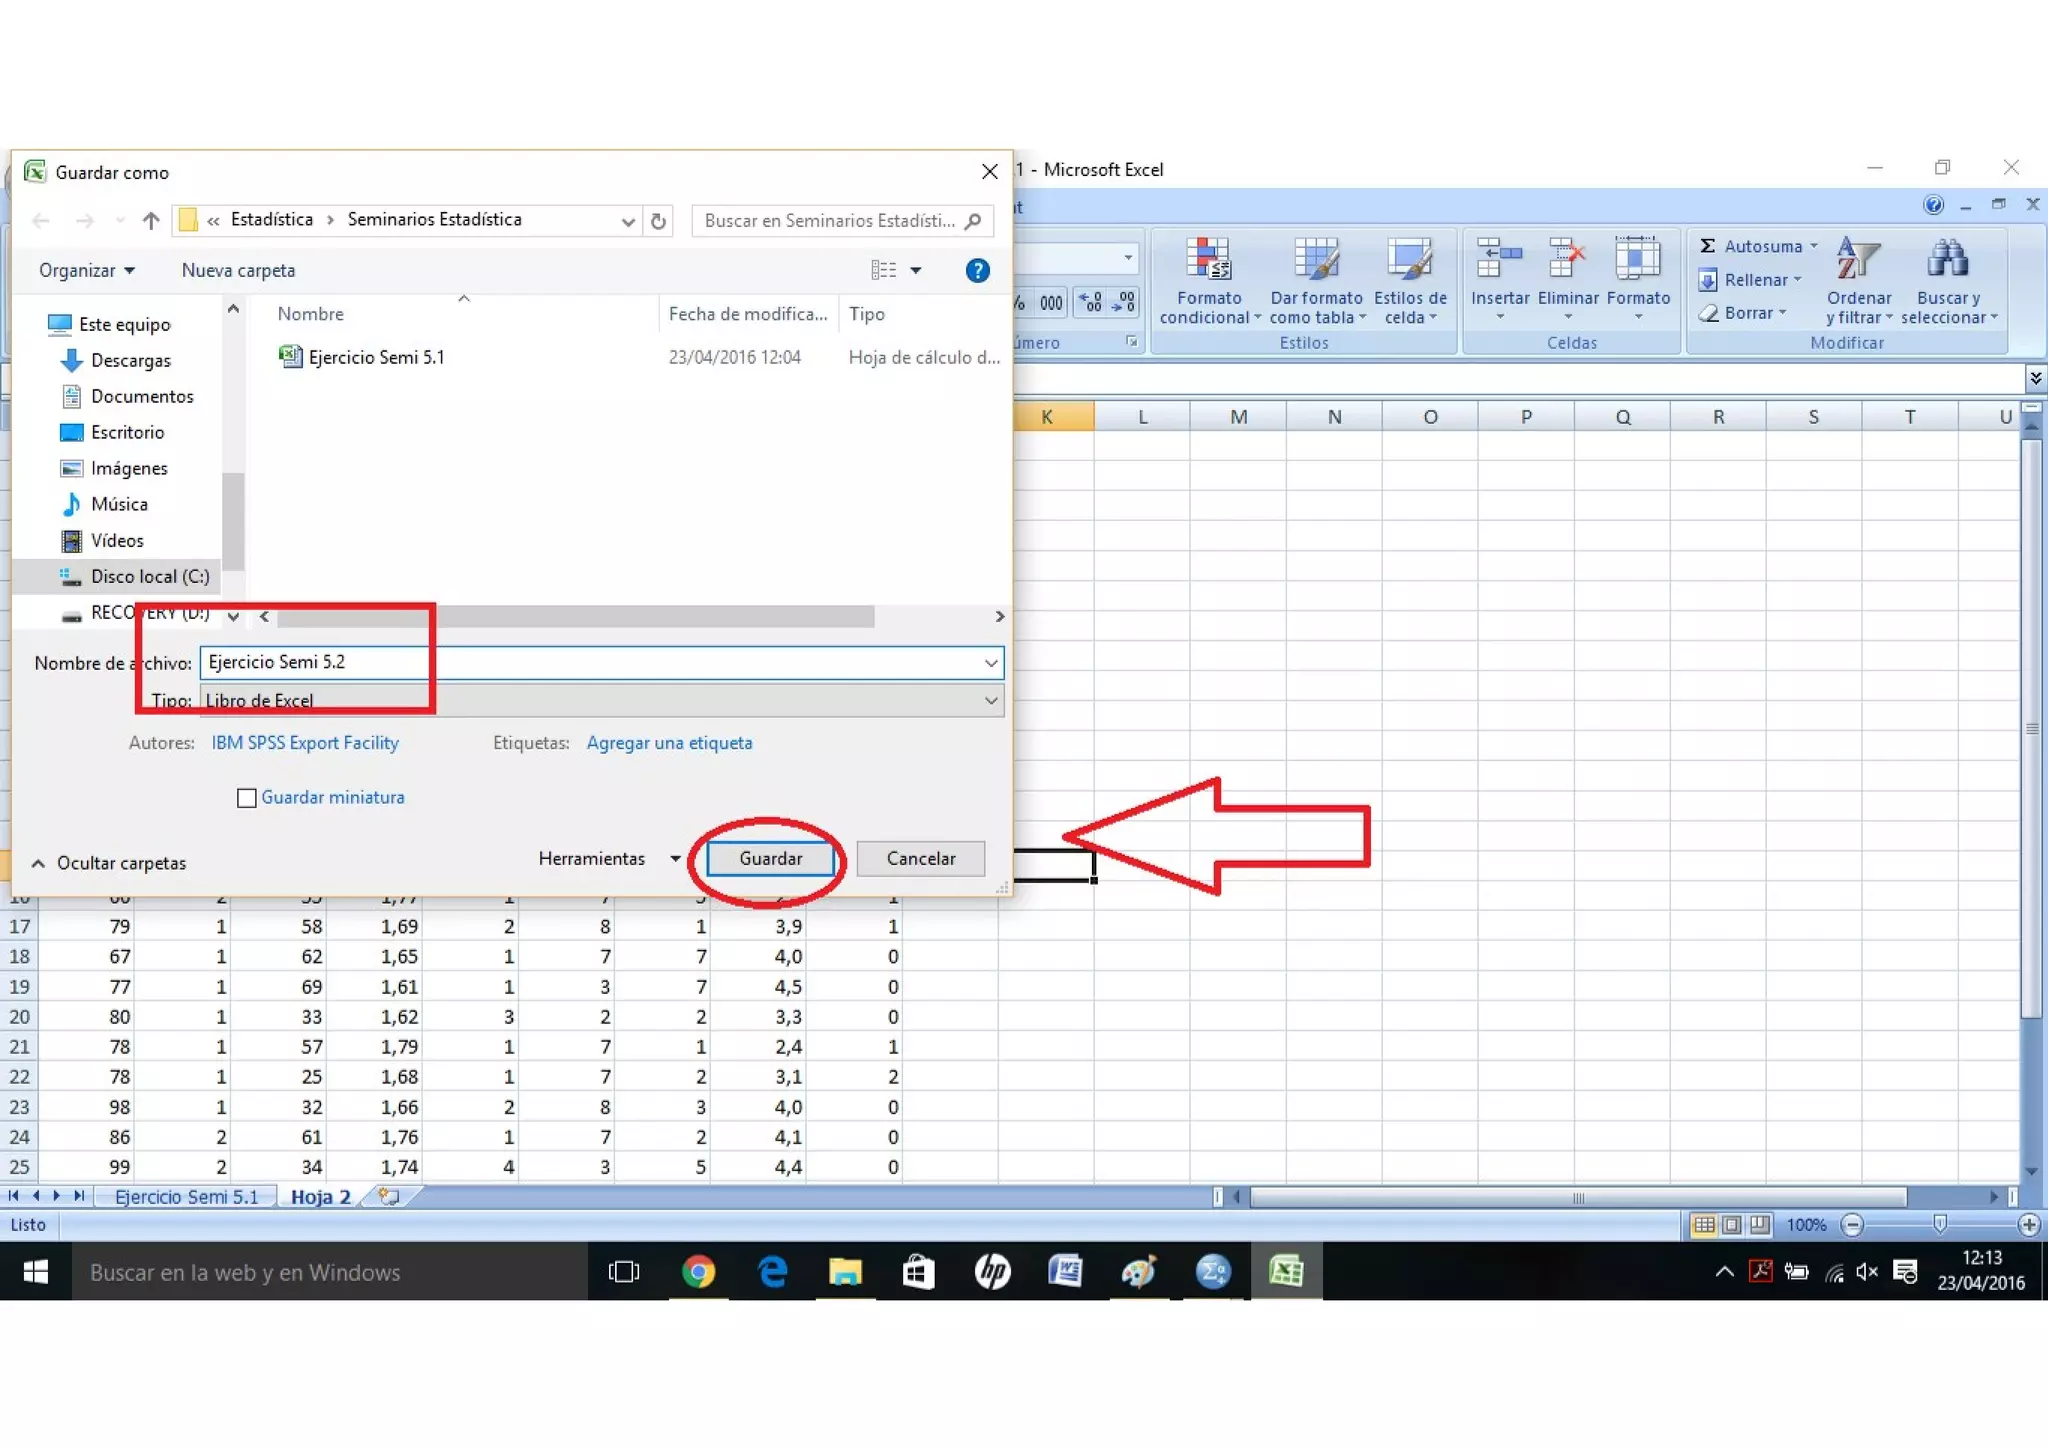
Task: Select column M header in Excel
Action: (x=1238, y=417)
